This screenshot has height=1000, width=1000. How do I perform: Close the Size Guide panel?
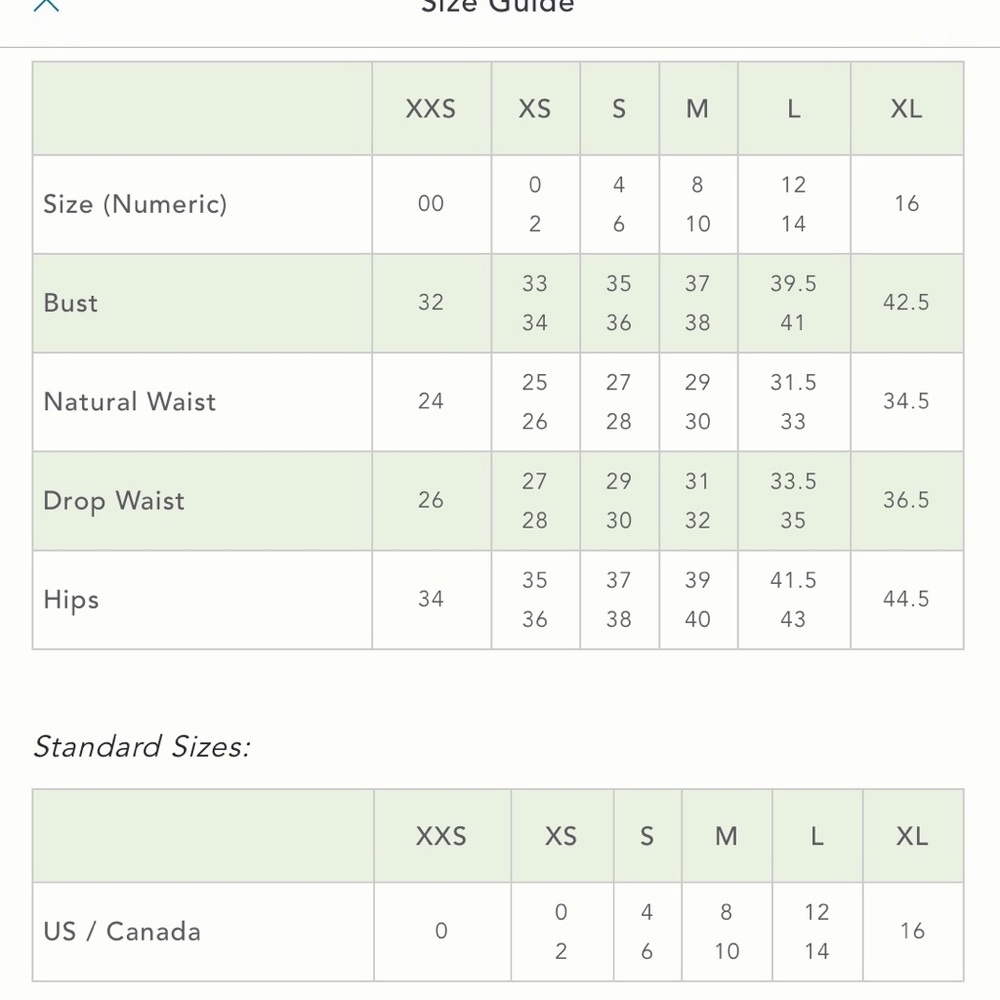pos(46,5)
